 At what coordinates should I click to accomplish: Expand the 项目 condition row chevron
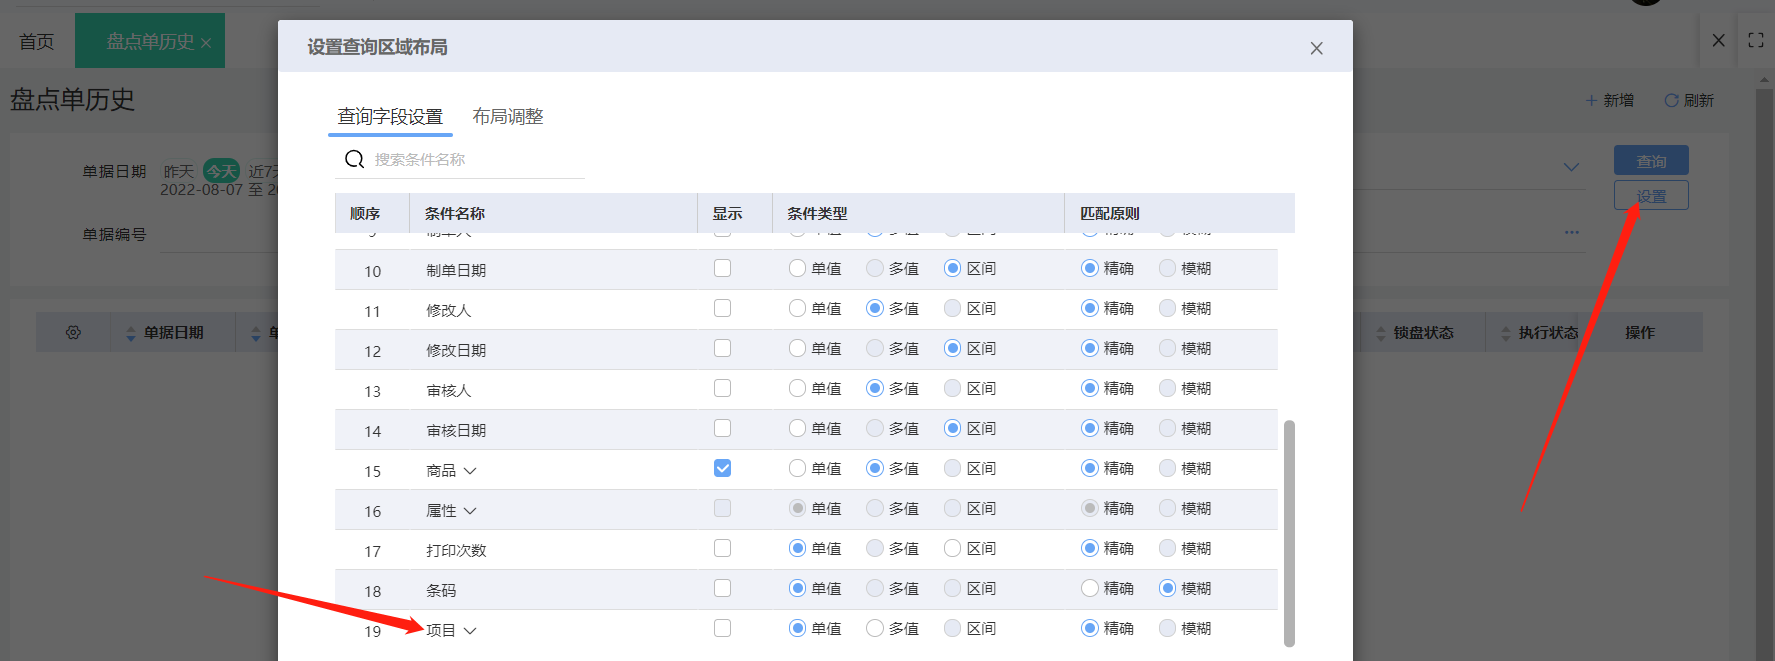470,631
